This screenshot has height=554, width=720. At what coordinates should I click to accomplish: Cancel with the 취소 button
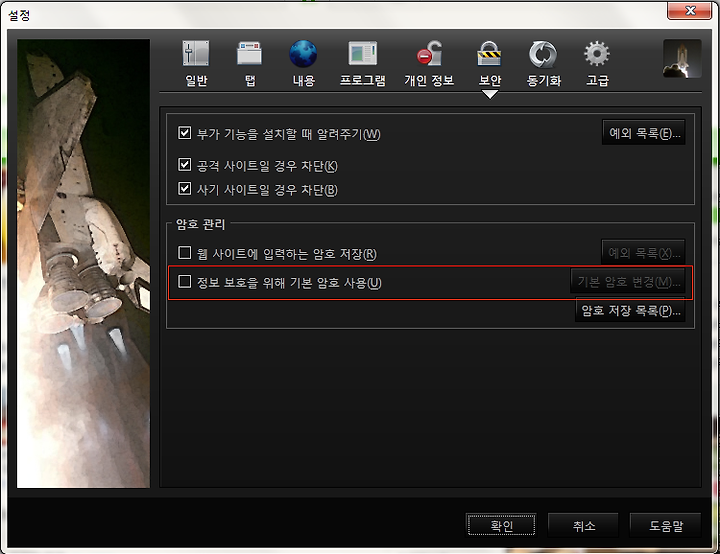click(583, 525)
